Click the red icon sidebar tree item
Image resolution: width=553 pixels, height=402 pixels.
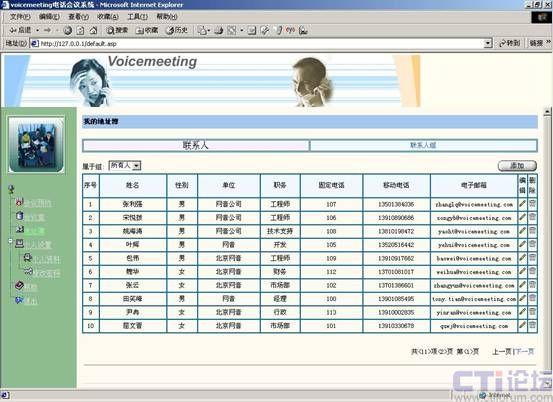click(x=34, y=202)
